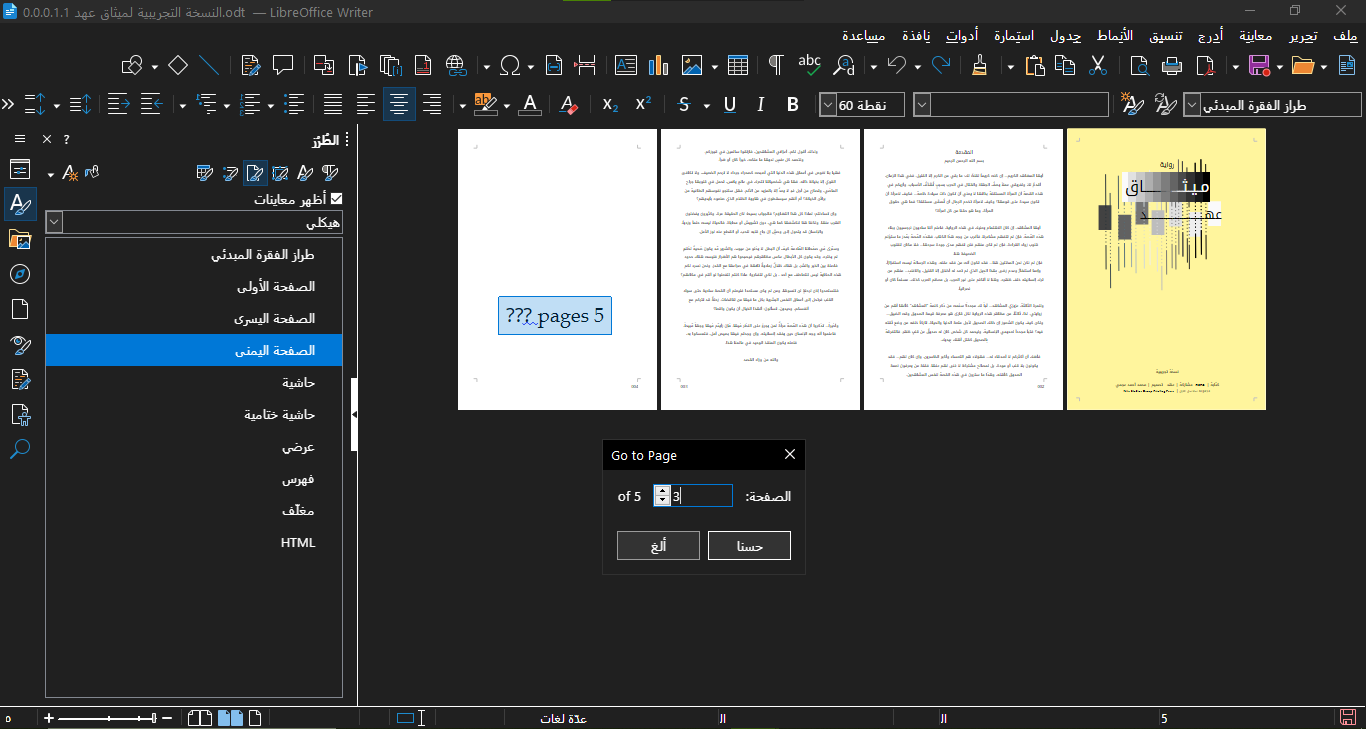The width and height of the screenshot is (1366, 729).
Task: Uncheck the أظهر معاينات checkbox
Action: click(x=336, y=199)
